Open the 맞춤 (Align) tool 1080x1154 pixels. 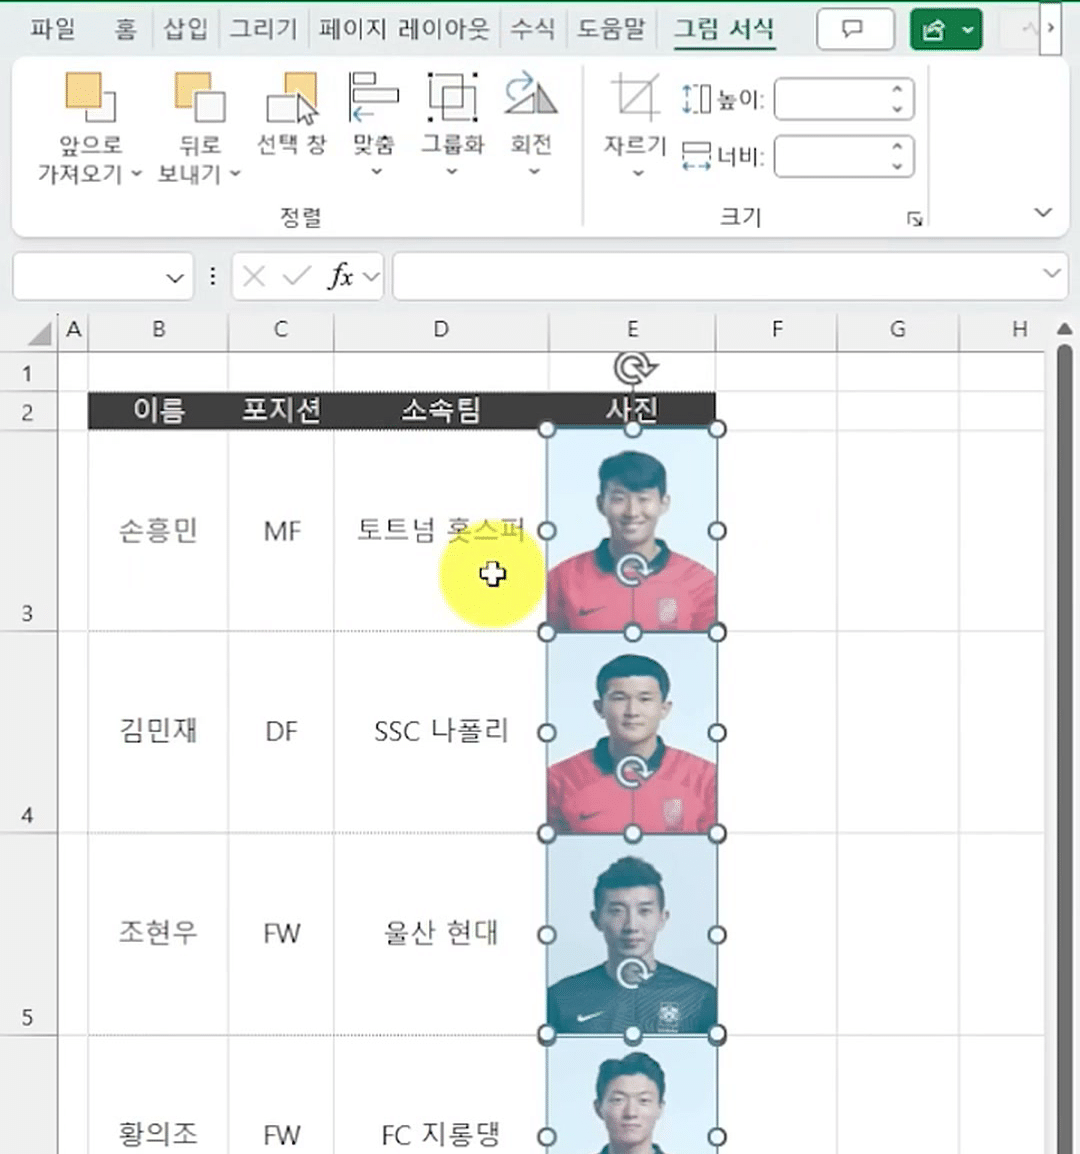click(x=374, y=97)
